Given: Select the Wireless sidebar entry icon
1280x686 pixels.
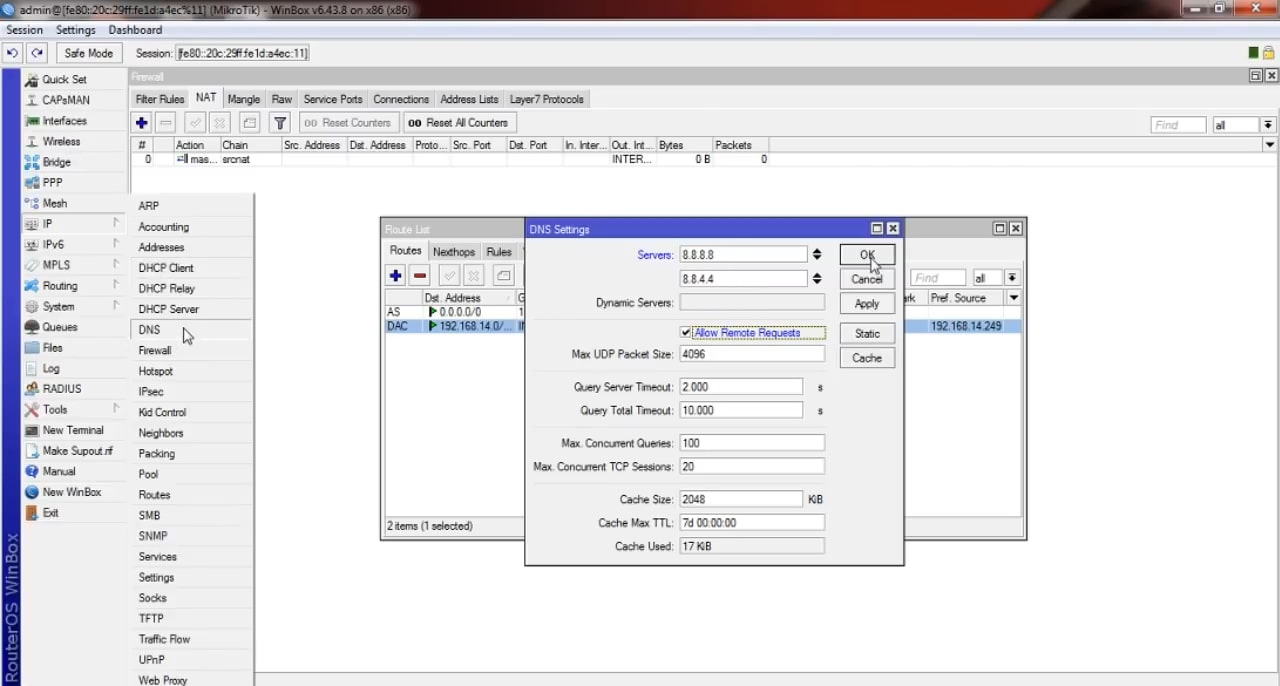Looking at the screenshot, I should click(31, 141).
